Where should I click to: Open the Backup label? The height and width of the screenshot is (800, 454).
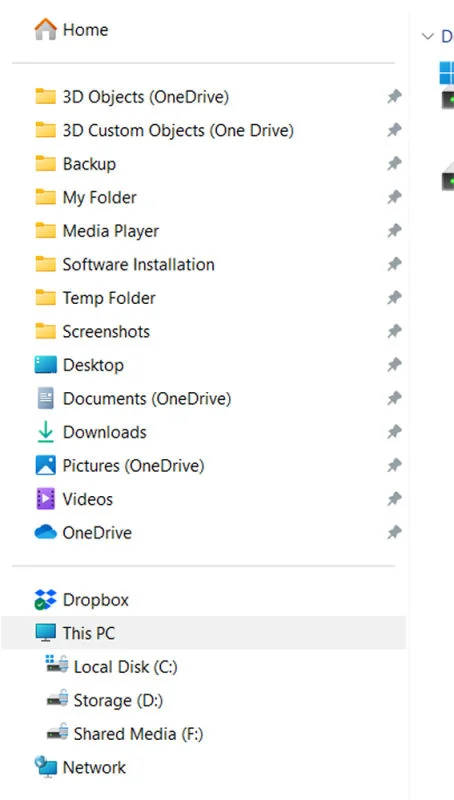(x=89, y=164)
